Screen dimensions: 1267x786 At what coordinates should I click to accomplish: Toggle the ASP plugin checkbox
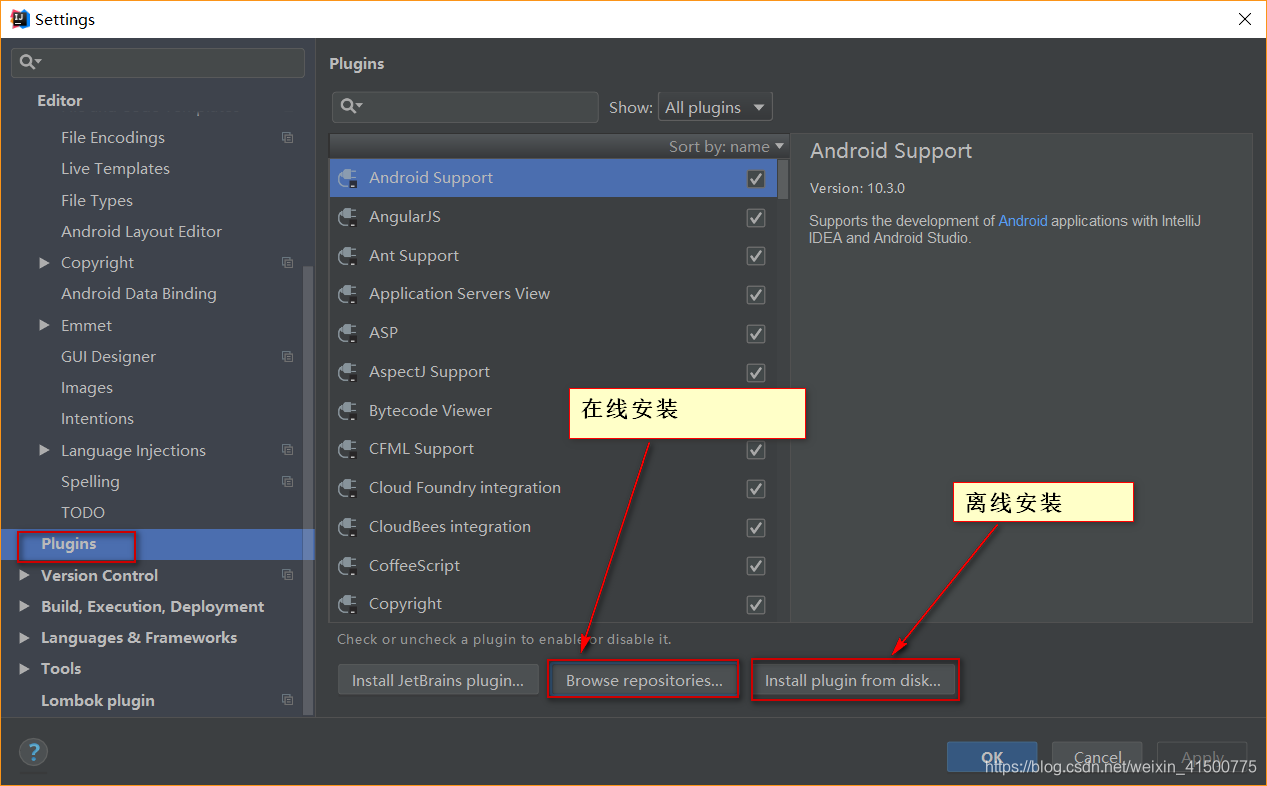[756, 334]
